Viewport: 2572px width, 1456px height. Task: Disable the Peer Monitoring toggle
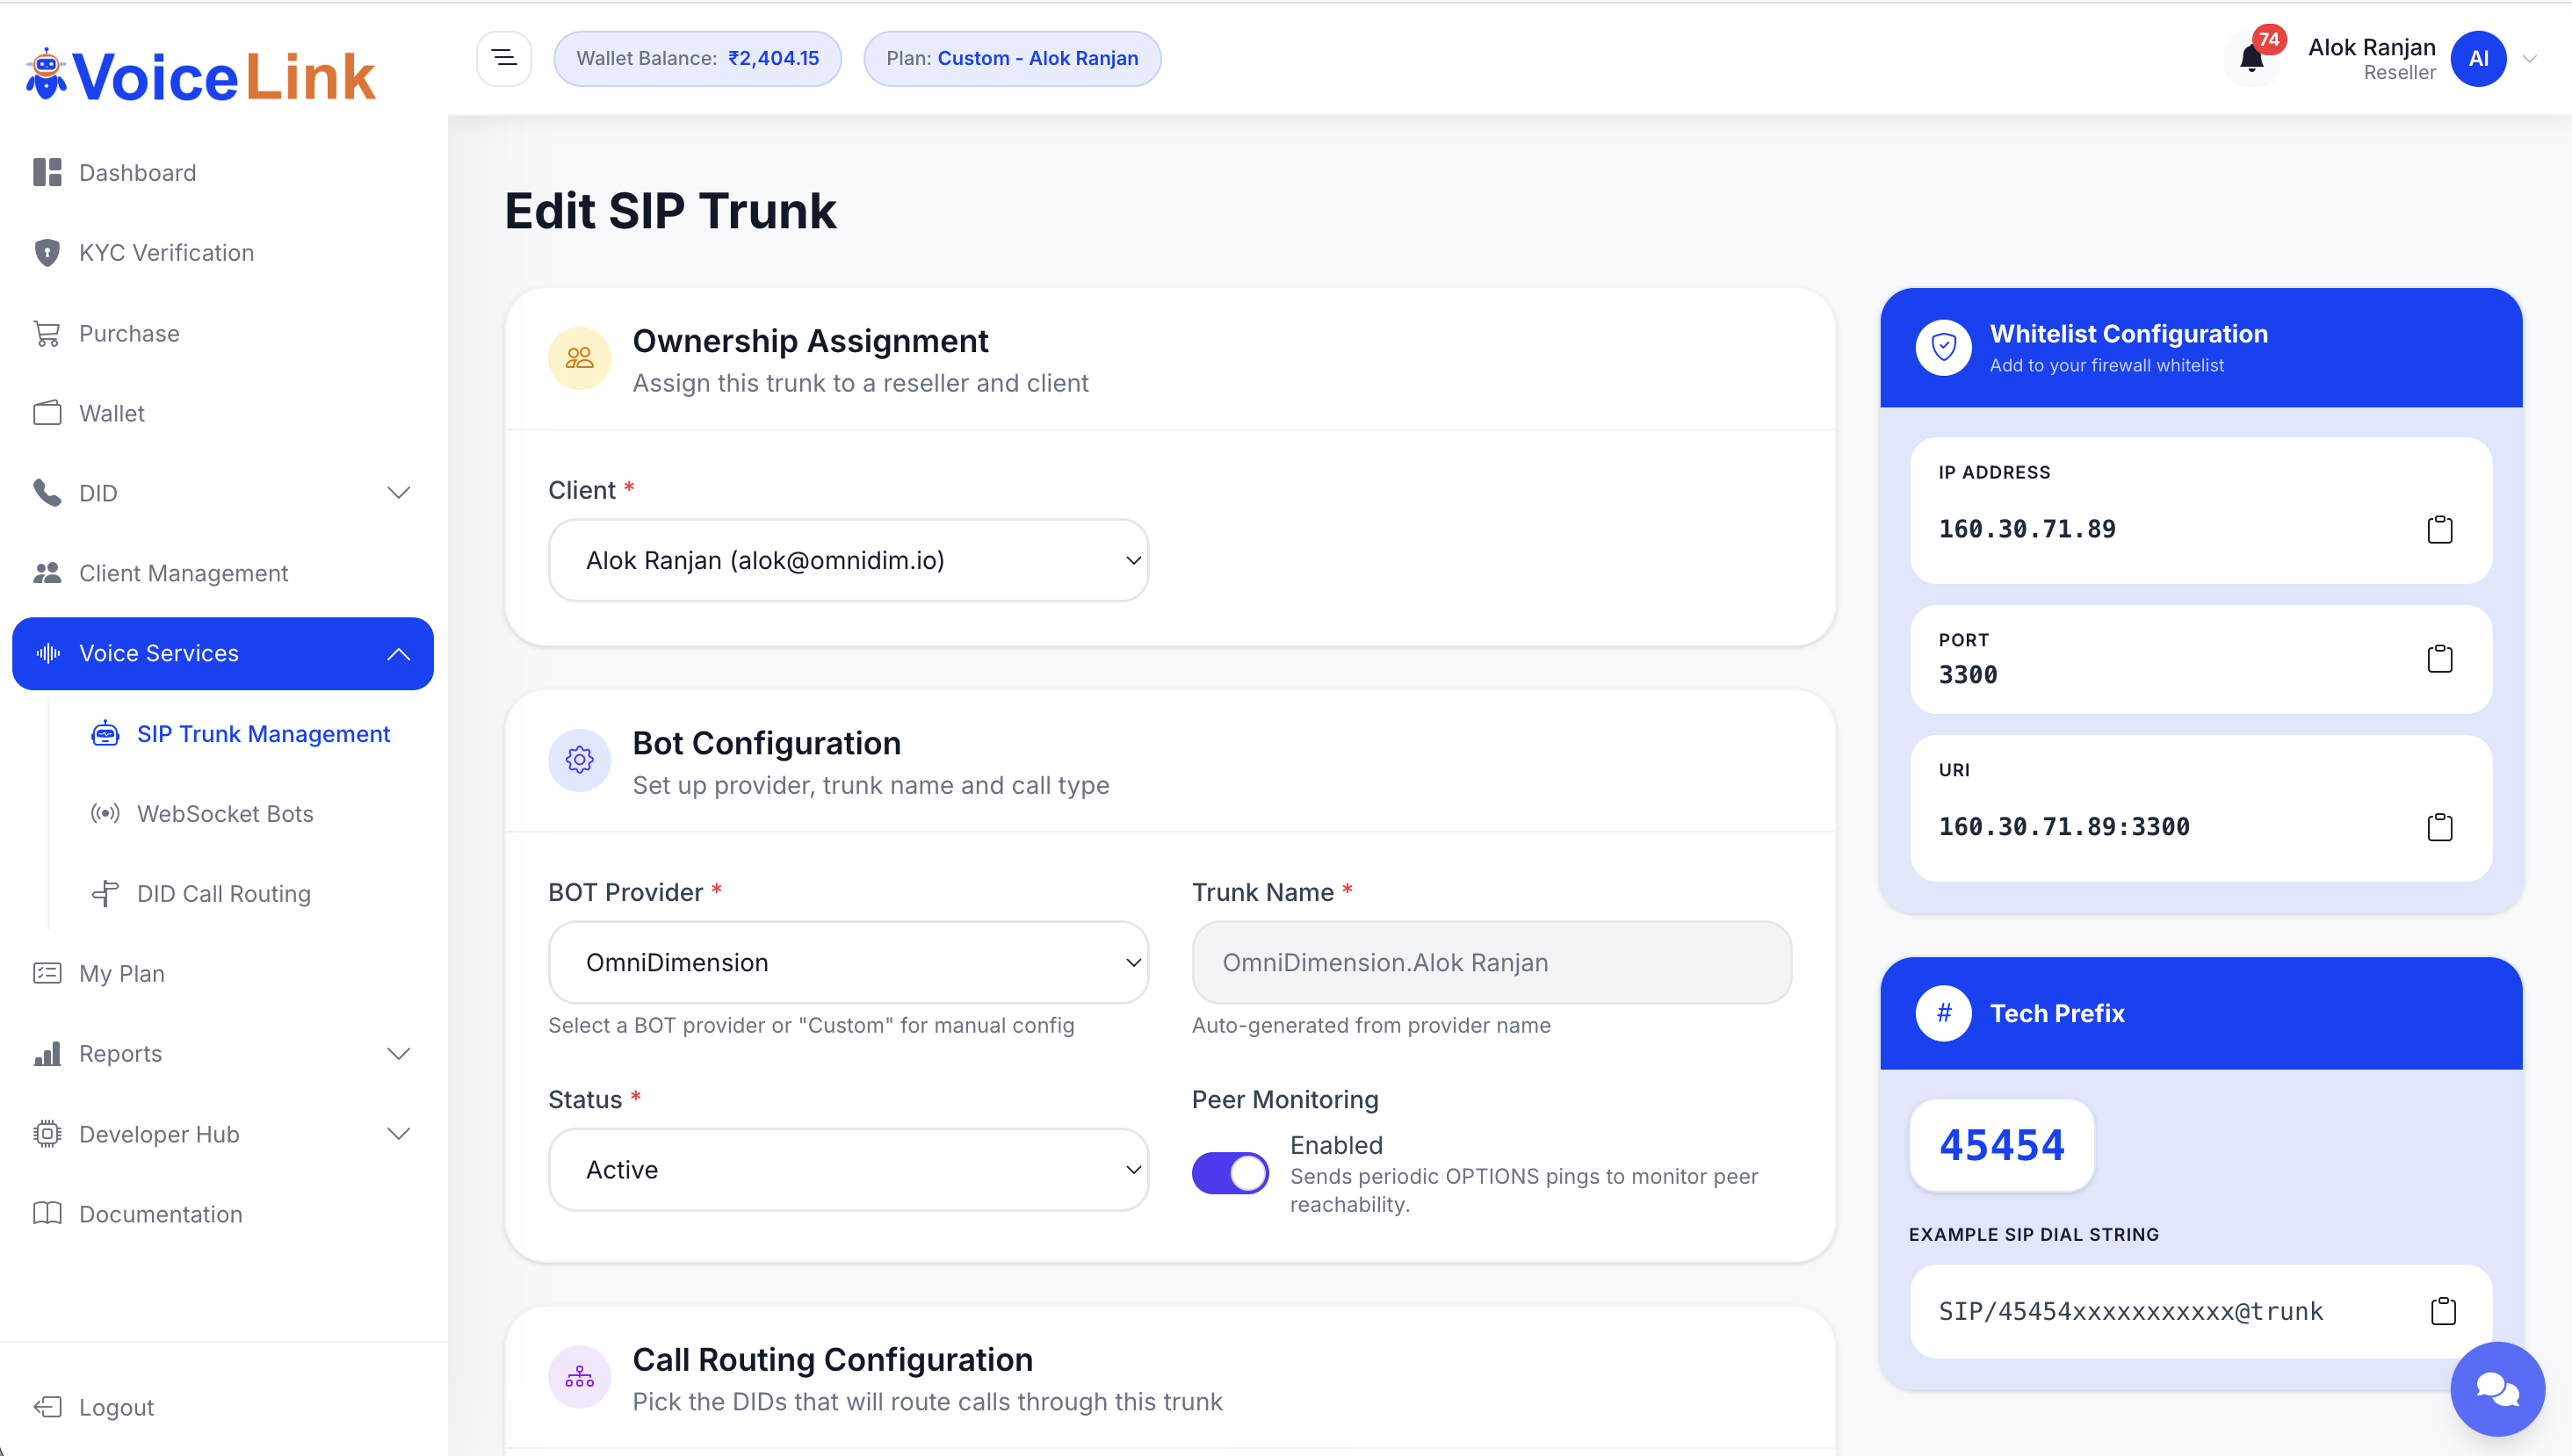pos(1229,1172)
